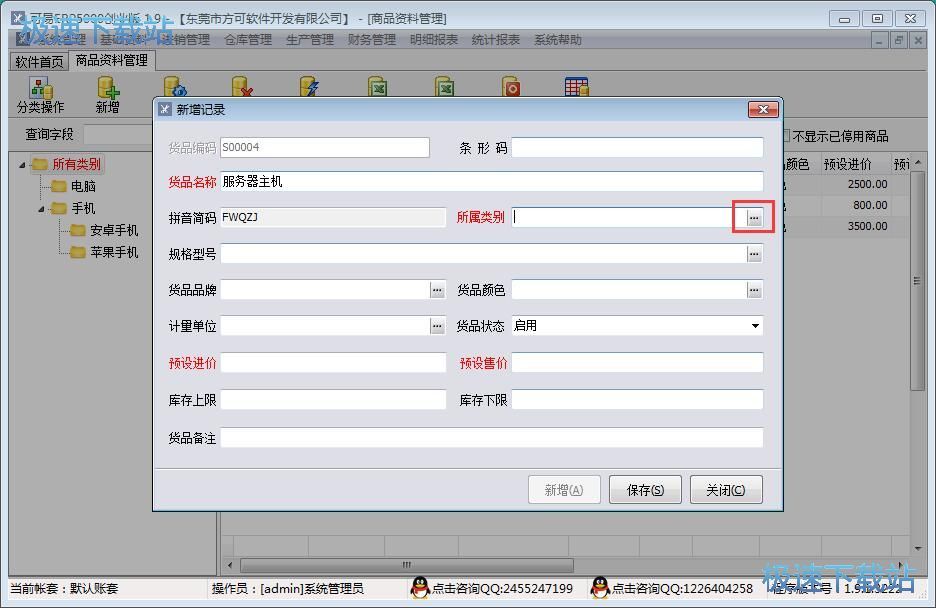This screenshot has height=608, width=936.
Task: Open the 货品品牌 browse ellipsis button
Action: pyautogui.click(x=437, y=290)
